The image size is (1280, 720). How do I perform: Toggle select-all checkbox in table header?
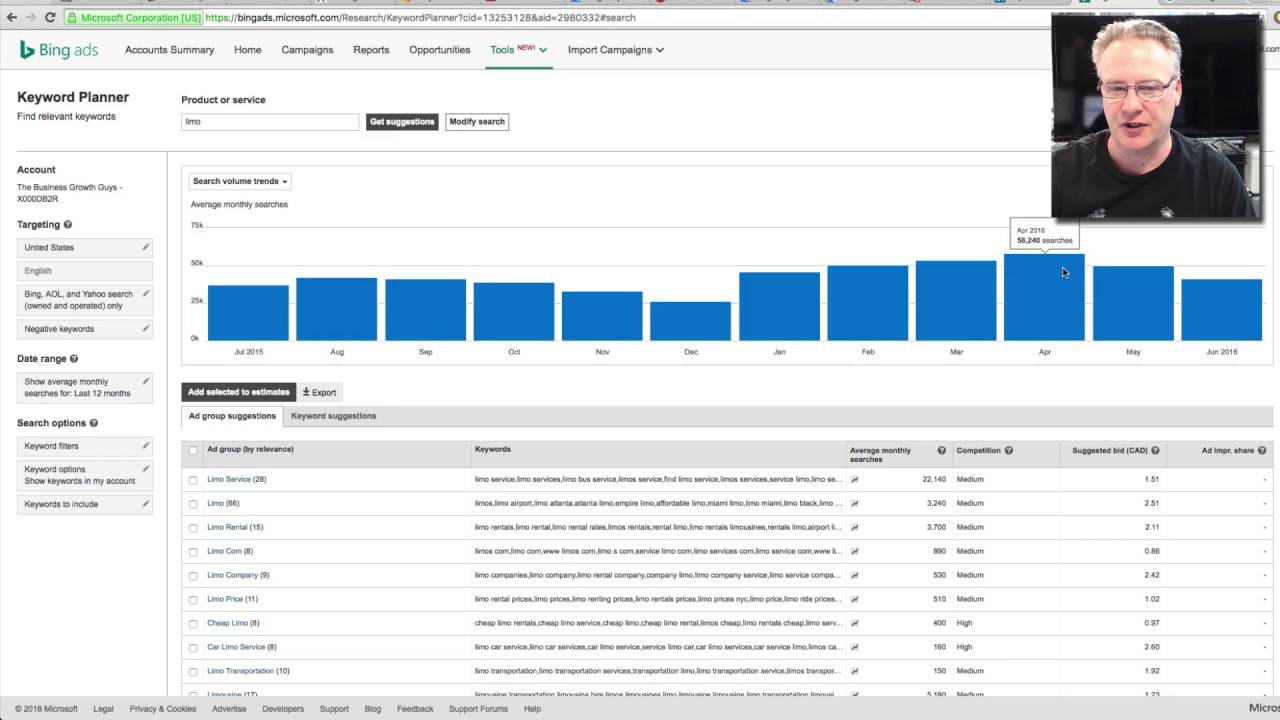coord(193,450)
